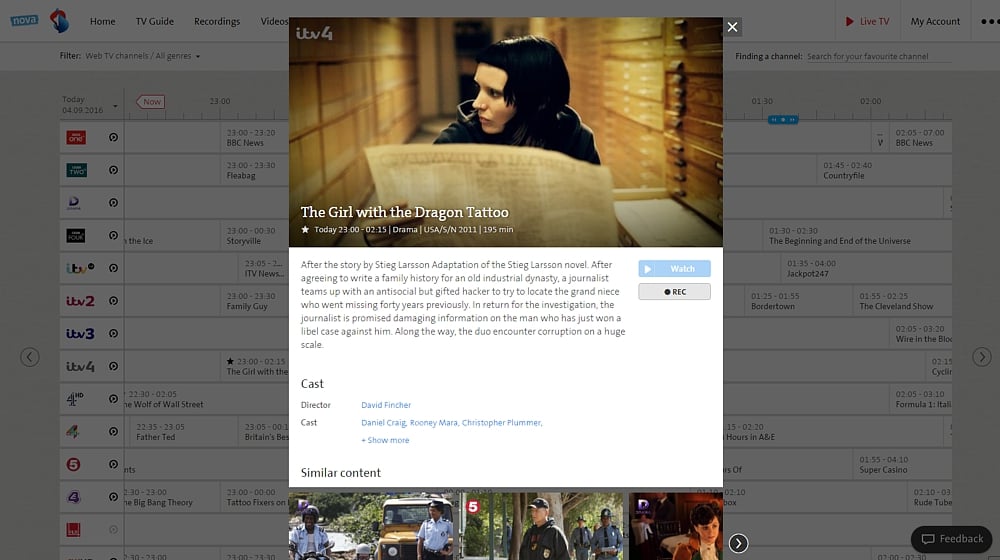Image resolution: width=1000 pixels, height=560 pixels.
Task: Click the BBC Four channel logo
Action: [75, 235]
